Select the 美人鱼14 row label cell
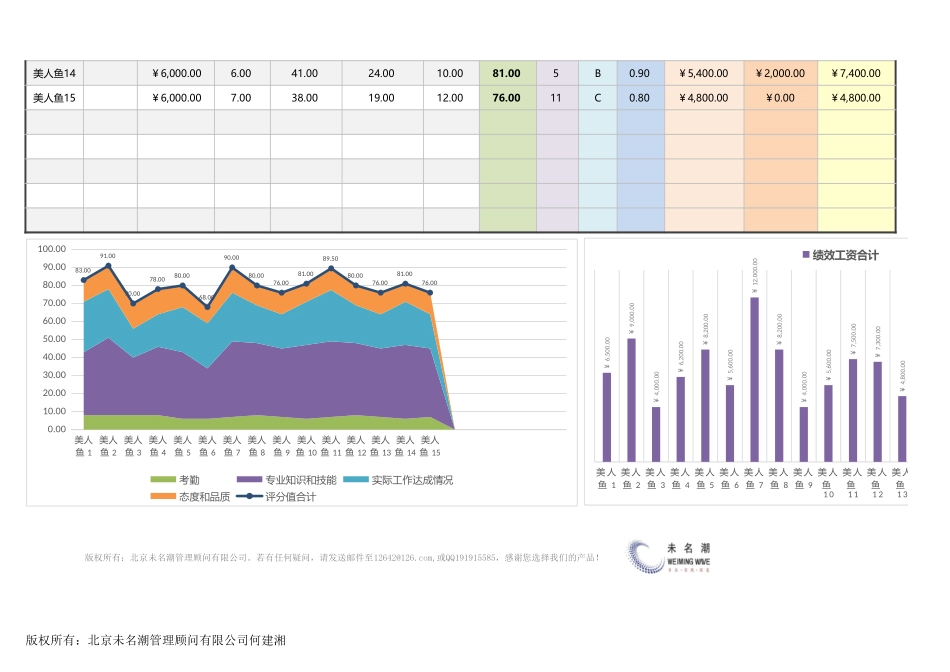950x672 pixels. pos(55,72)
